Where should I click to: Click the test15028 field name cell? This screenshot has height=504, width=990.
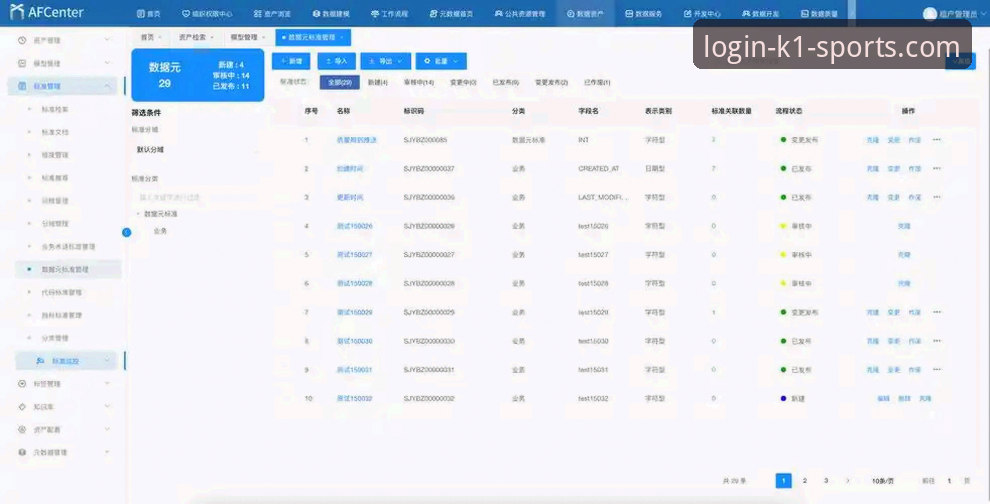pos(593,284)
